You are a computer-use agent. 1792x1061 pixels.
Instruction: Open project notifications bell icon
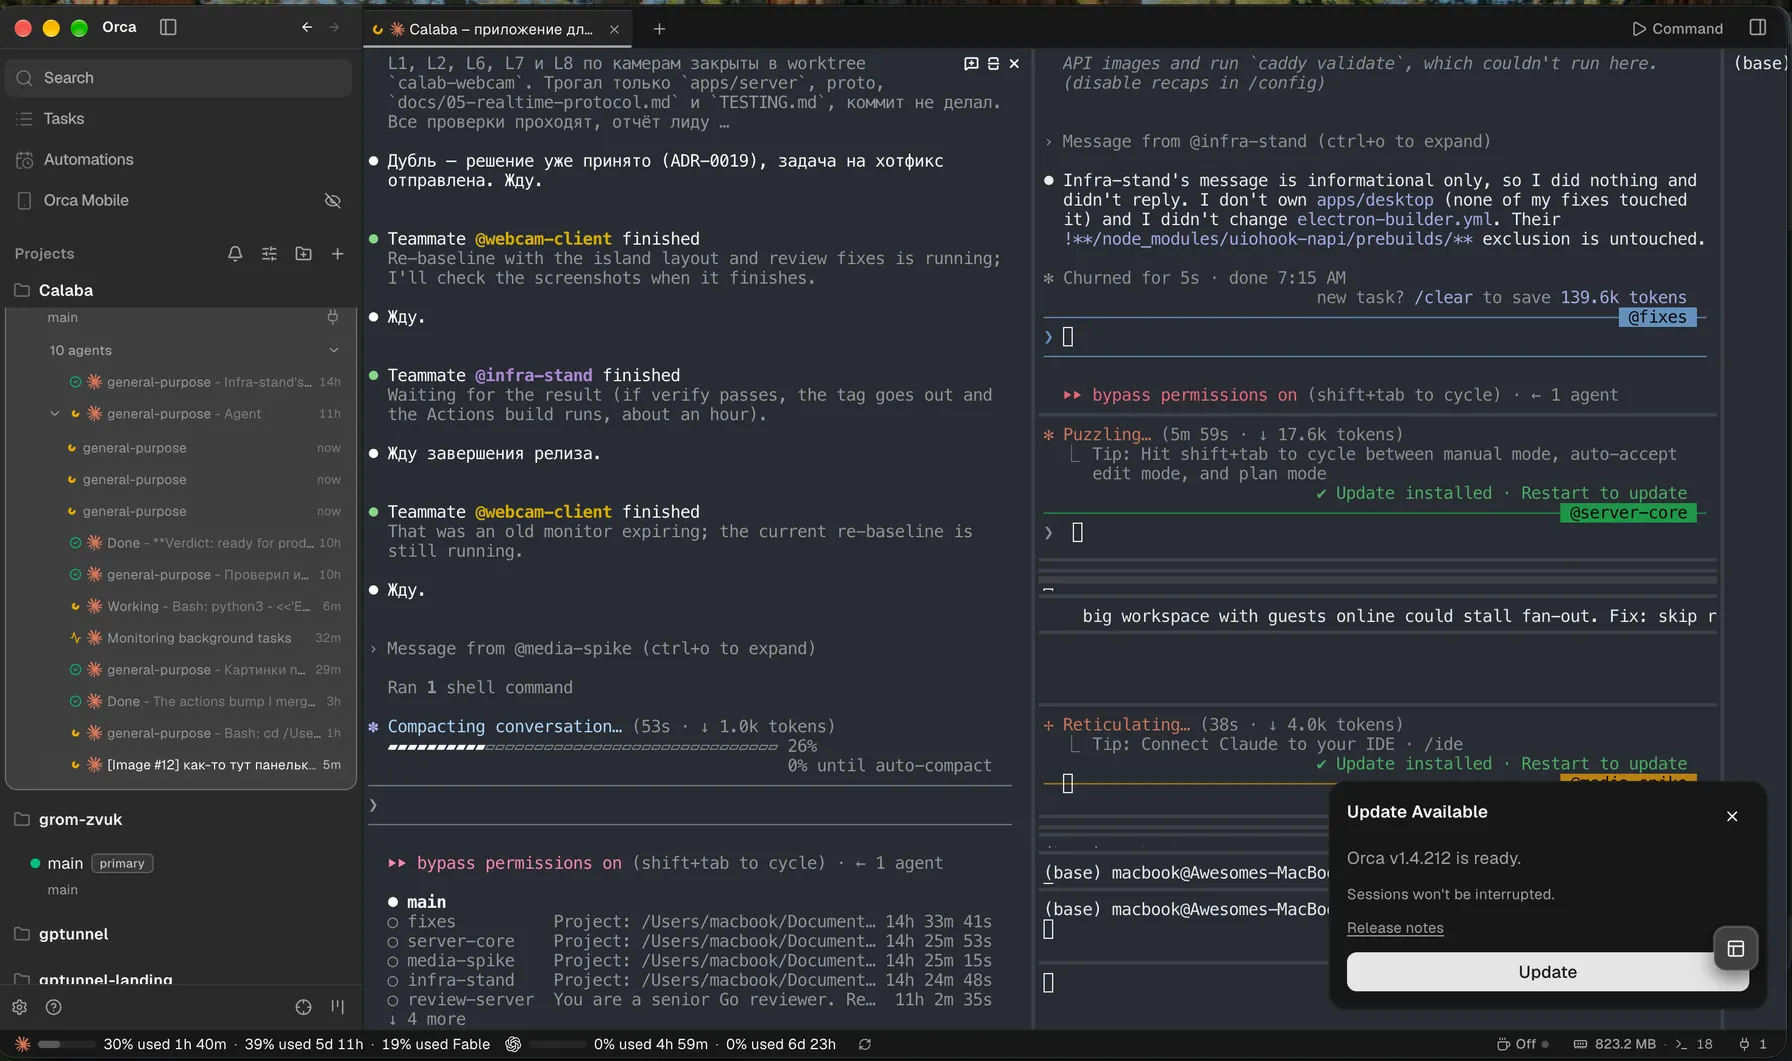coord(235,254)
